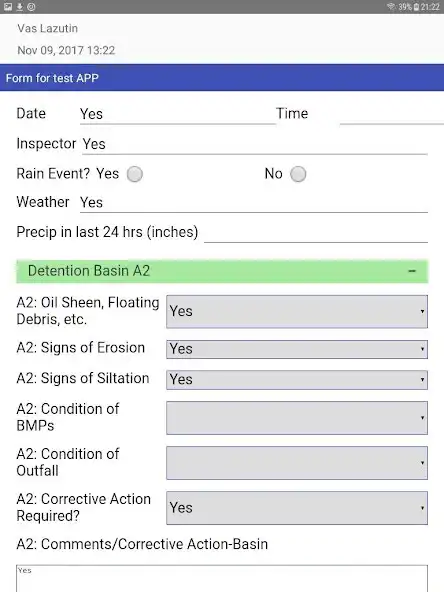Image resolution: width=444 pixels, height=592 pixels.
Task: Open A2 Signs of Erosion dropdown
Action: 297,349
